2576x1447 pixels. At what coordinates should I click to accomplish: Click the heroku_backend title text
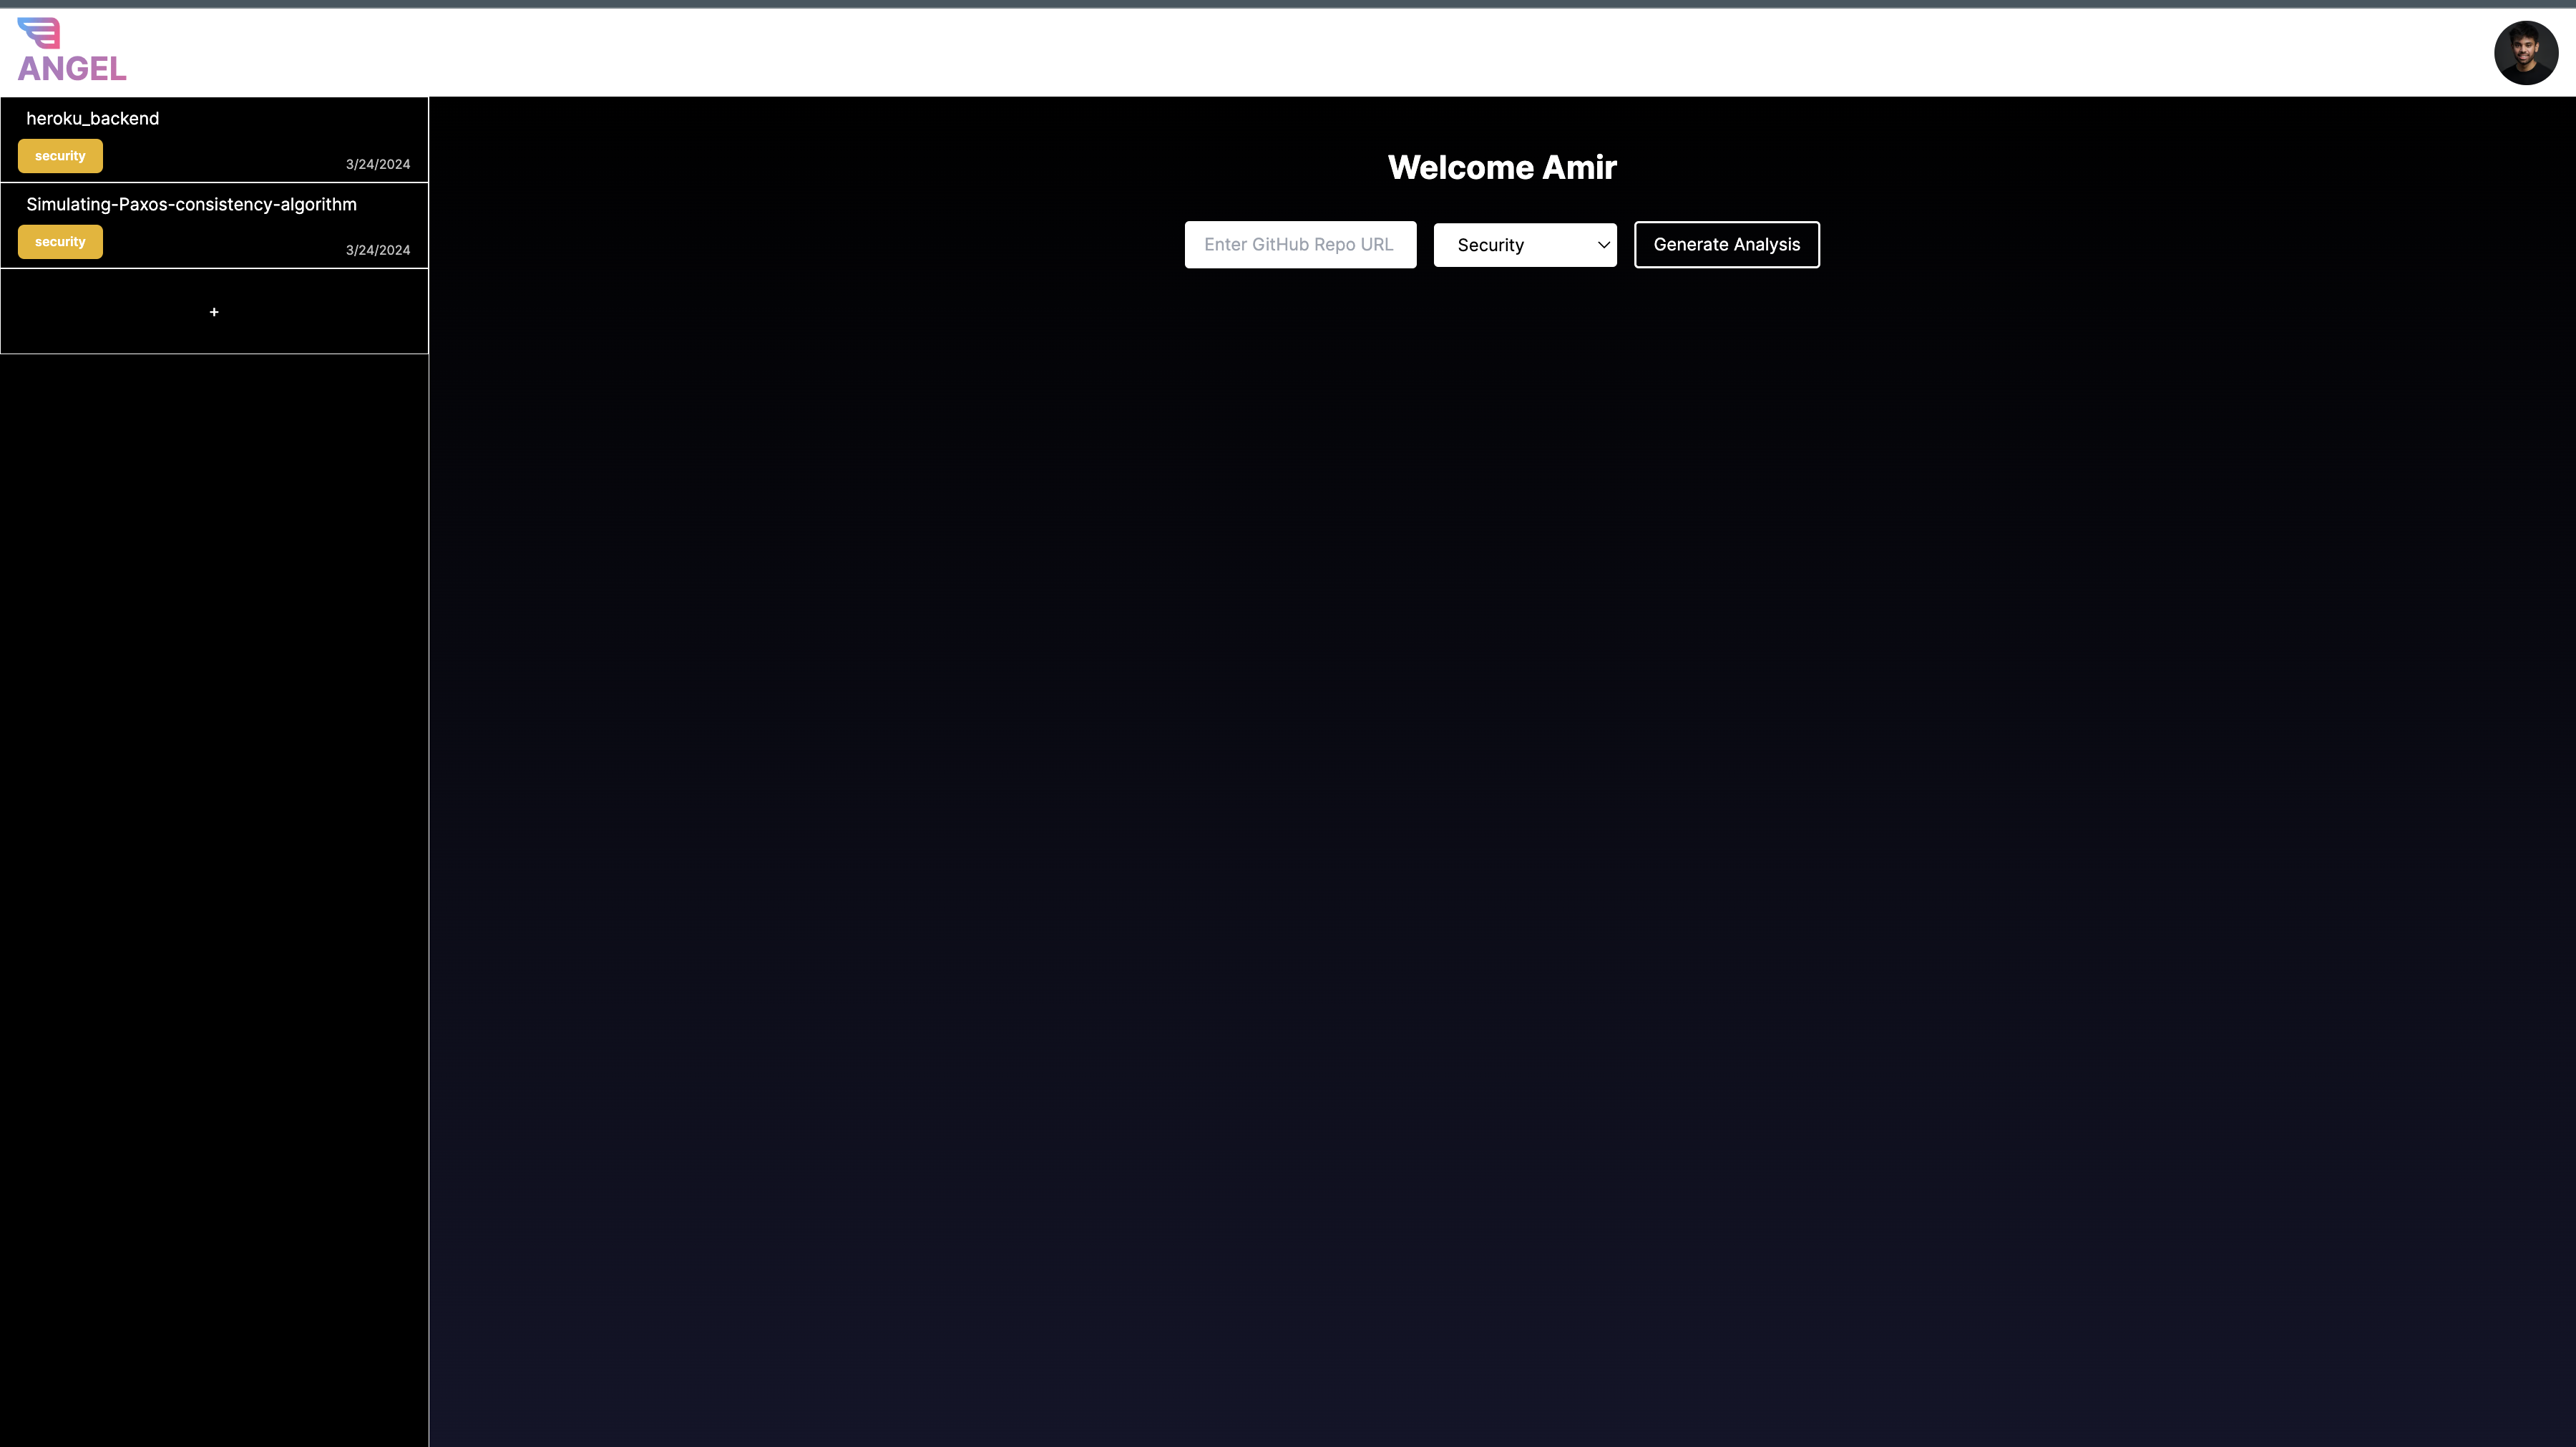click(x=92, y=118)
